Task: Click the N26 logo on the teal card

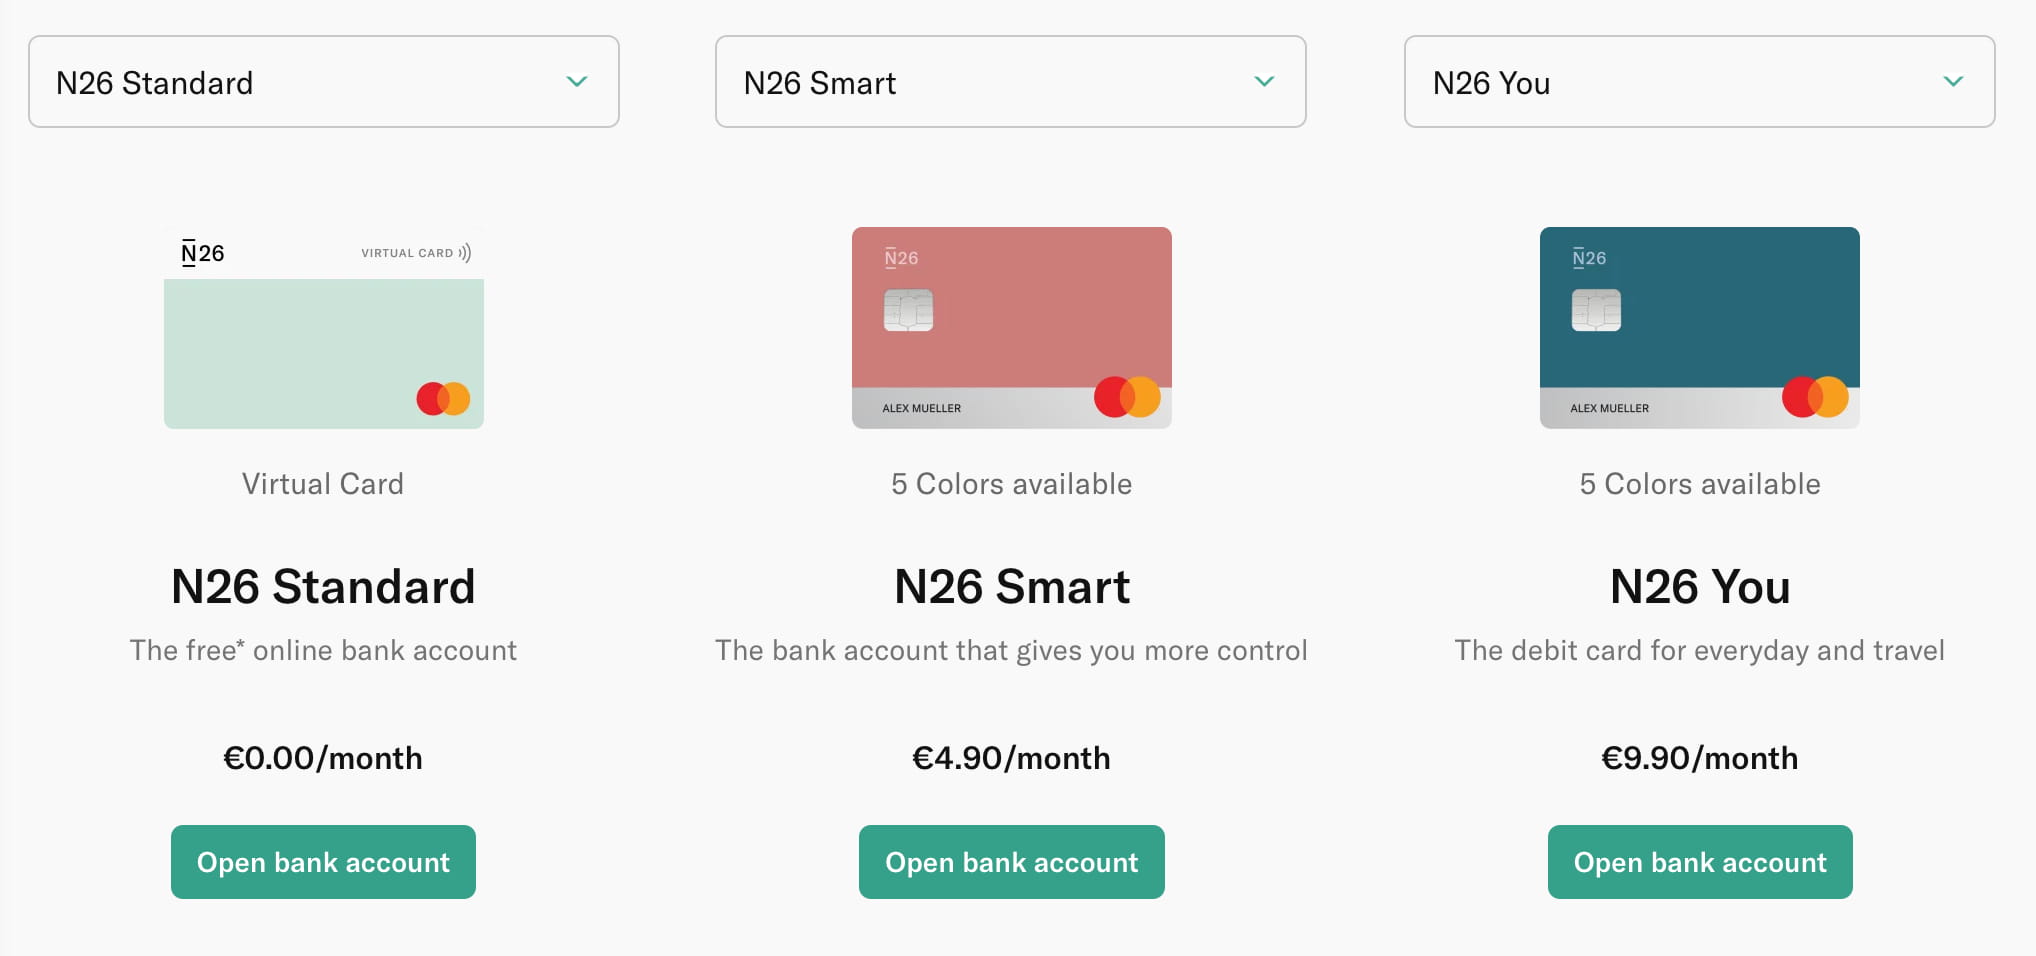Action: pyautogui.click(x=1589, y=258)
